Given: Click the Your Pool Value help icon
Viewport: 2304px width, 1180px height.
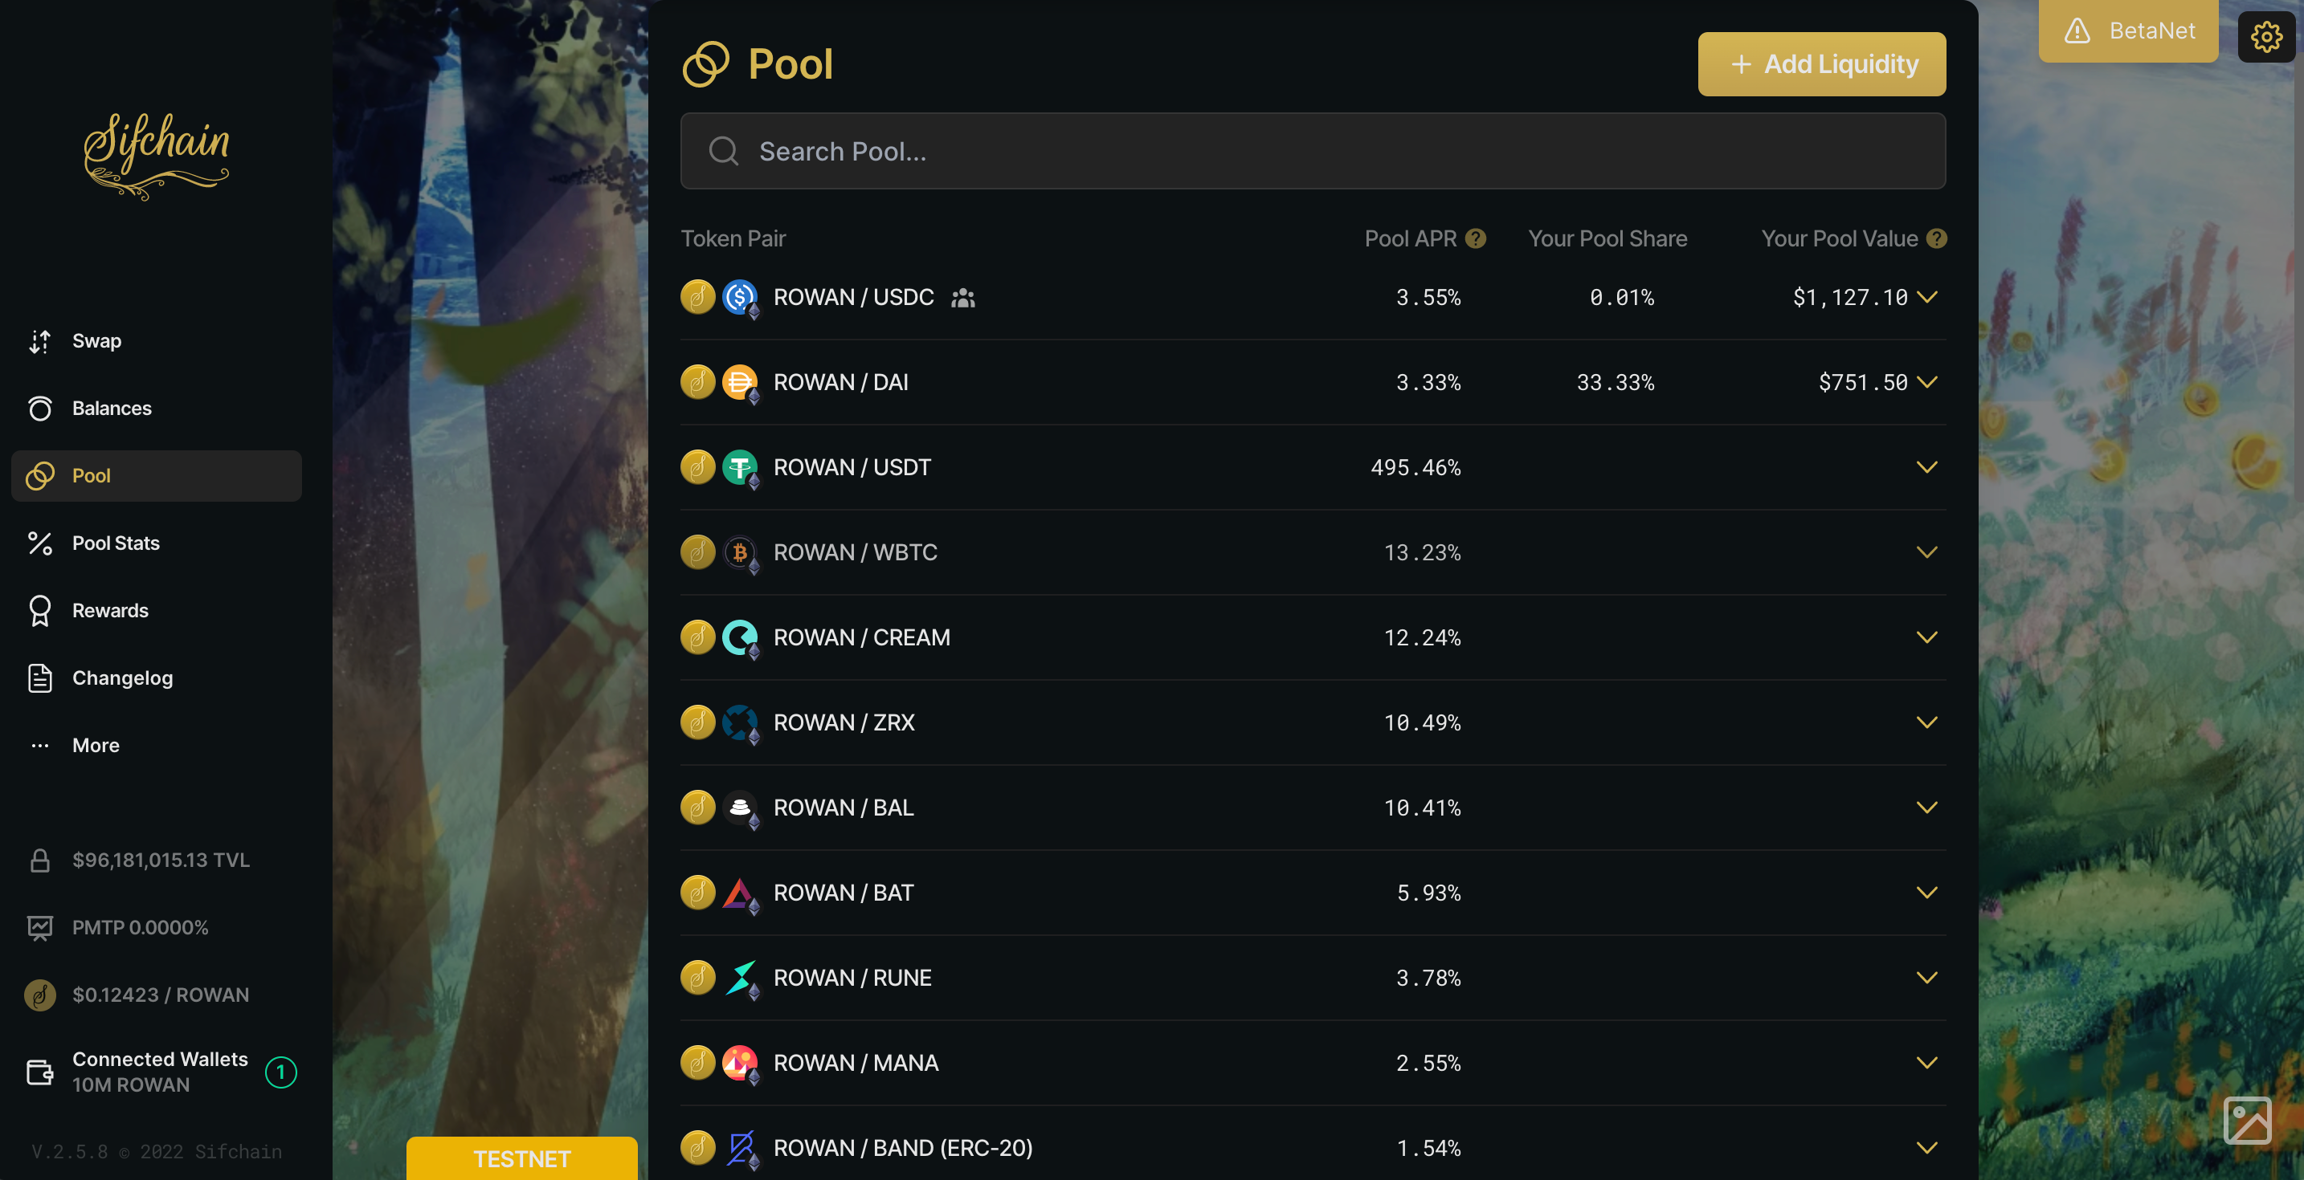Looking at the screenshot, I should coord(1937,239).
